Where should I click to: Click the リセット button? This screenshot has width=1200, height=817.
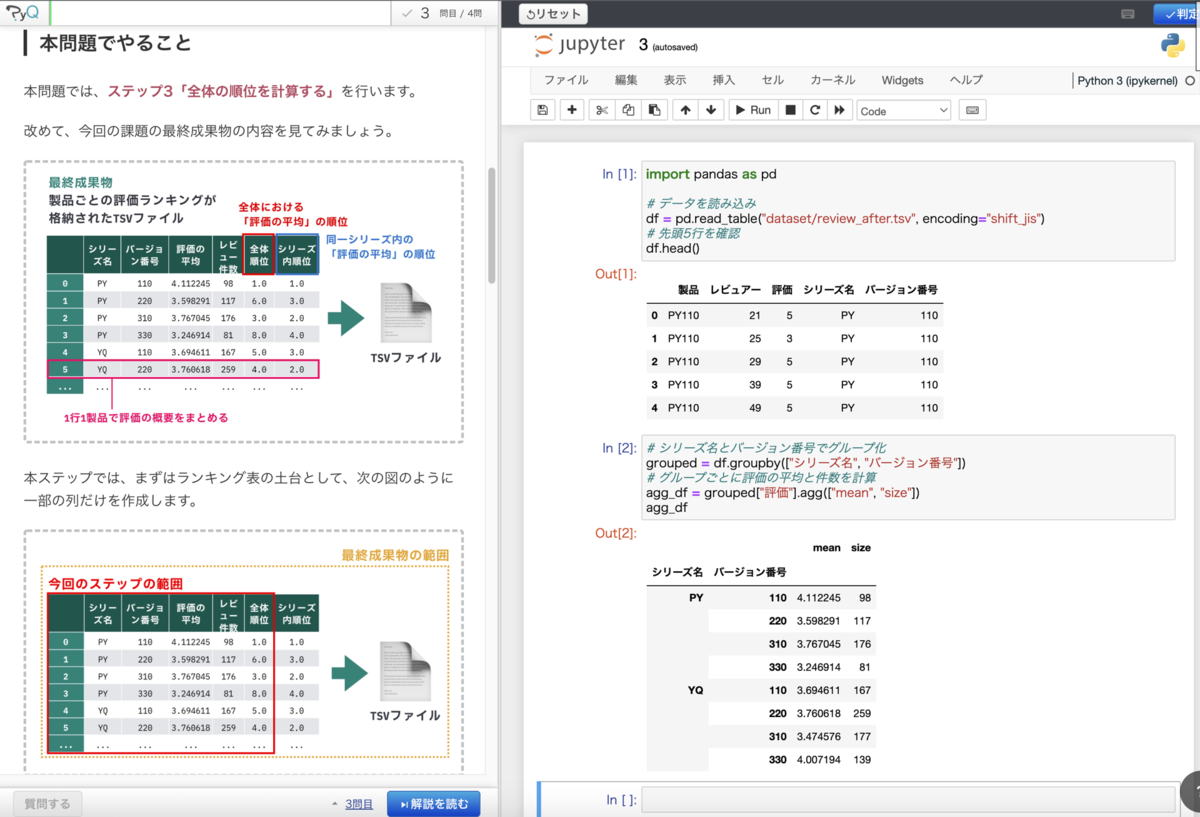tap(553, 14)
